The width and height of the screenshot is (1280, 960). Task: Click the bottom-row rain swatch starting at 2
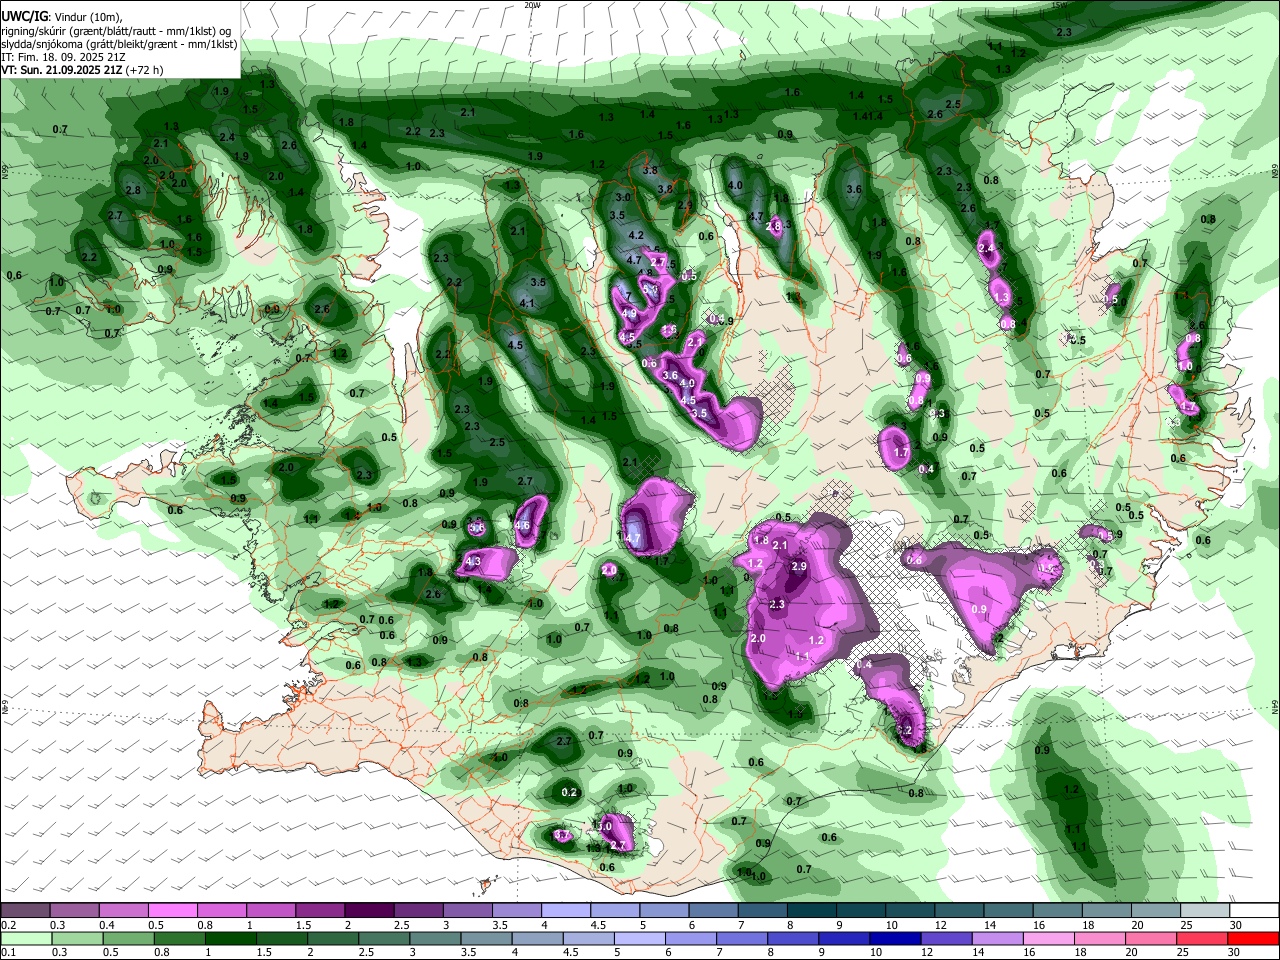[x=333, y=938]
